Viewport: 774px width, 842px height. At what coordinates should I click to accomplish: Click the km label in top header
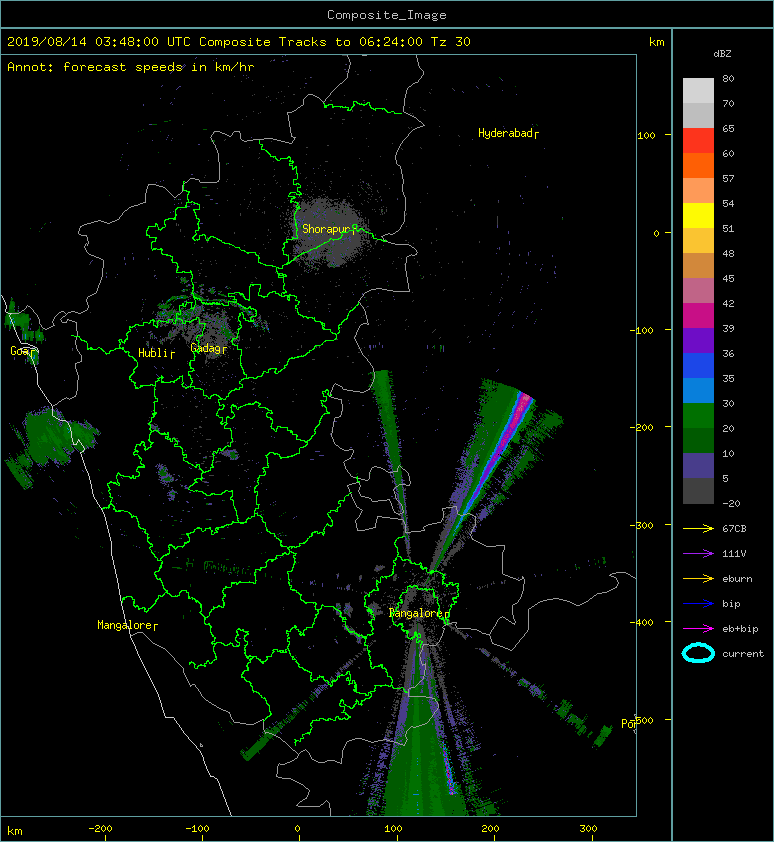656,42
